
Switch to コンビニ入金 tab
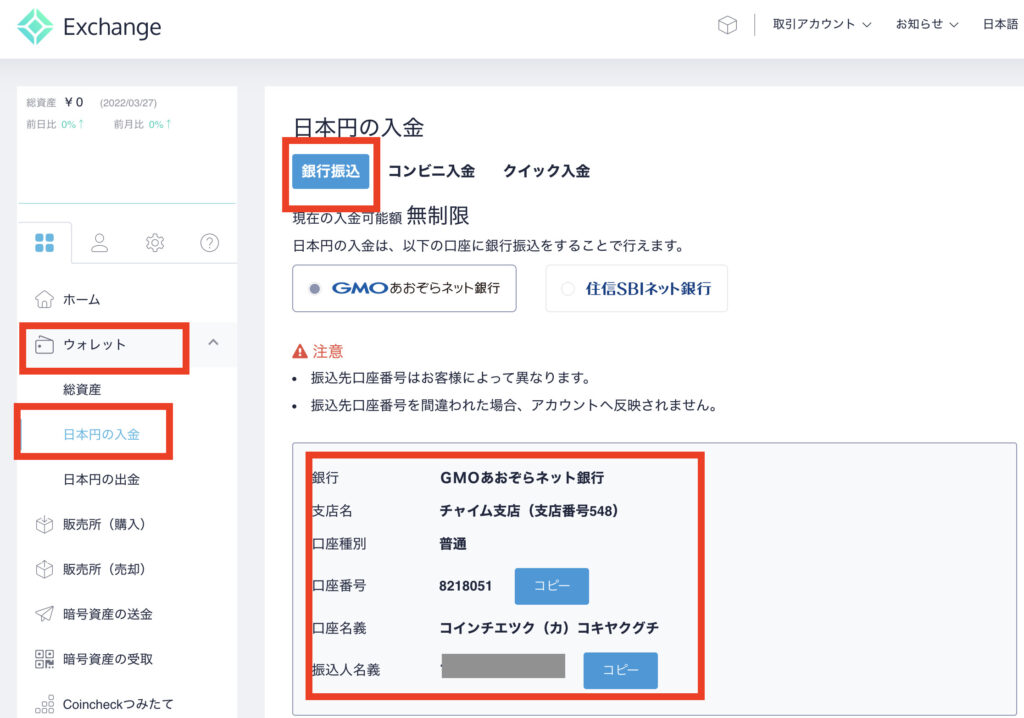click(431, 171)
